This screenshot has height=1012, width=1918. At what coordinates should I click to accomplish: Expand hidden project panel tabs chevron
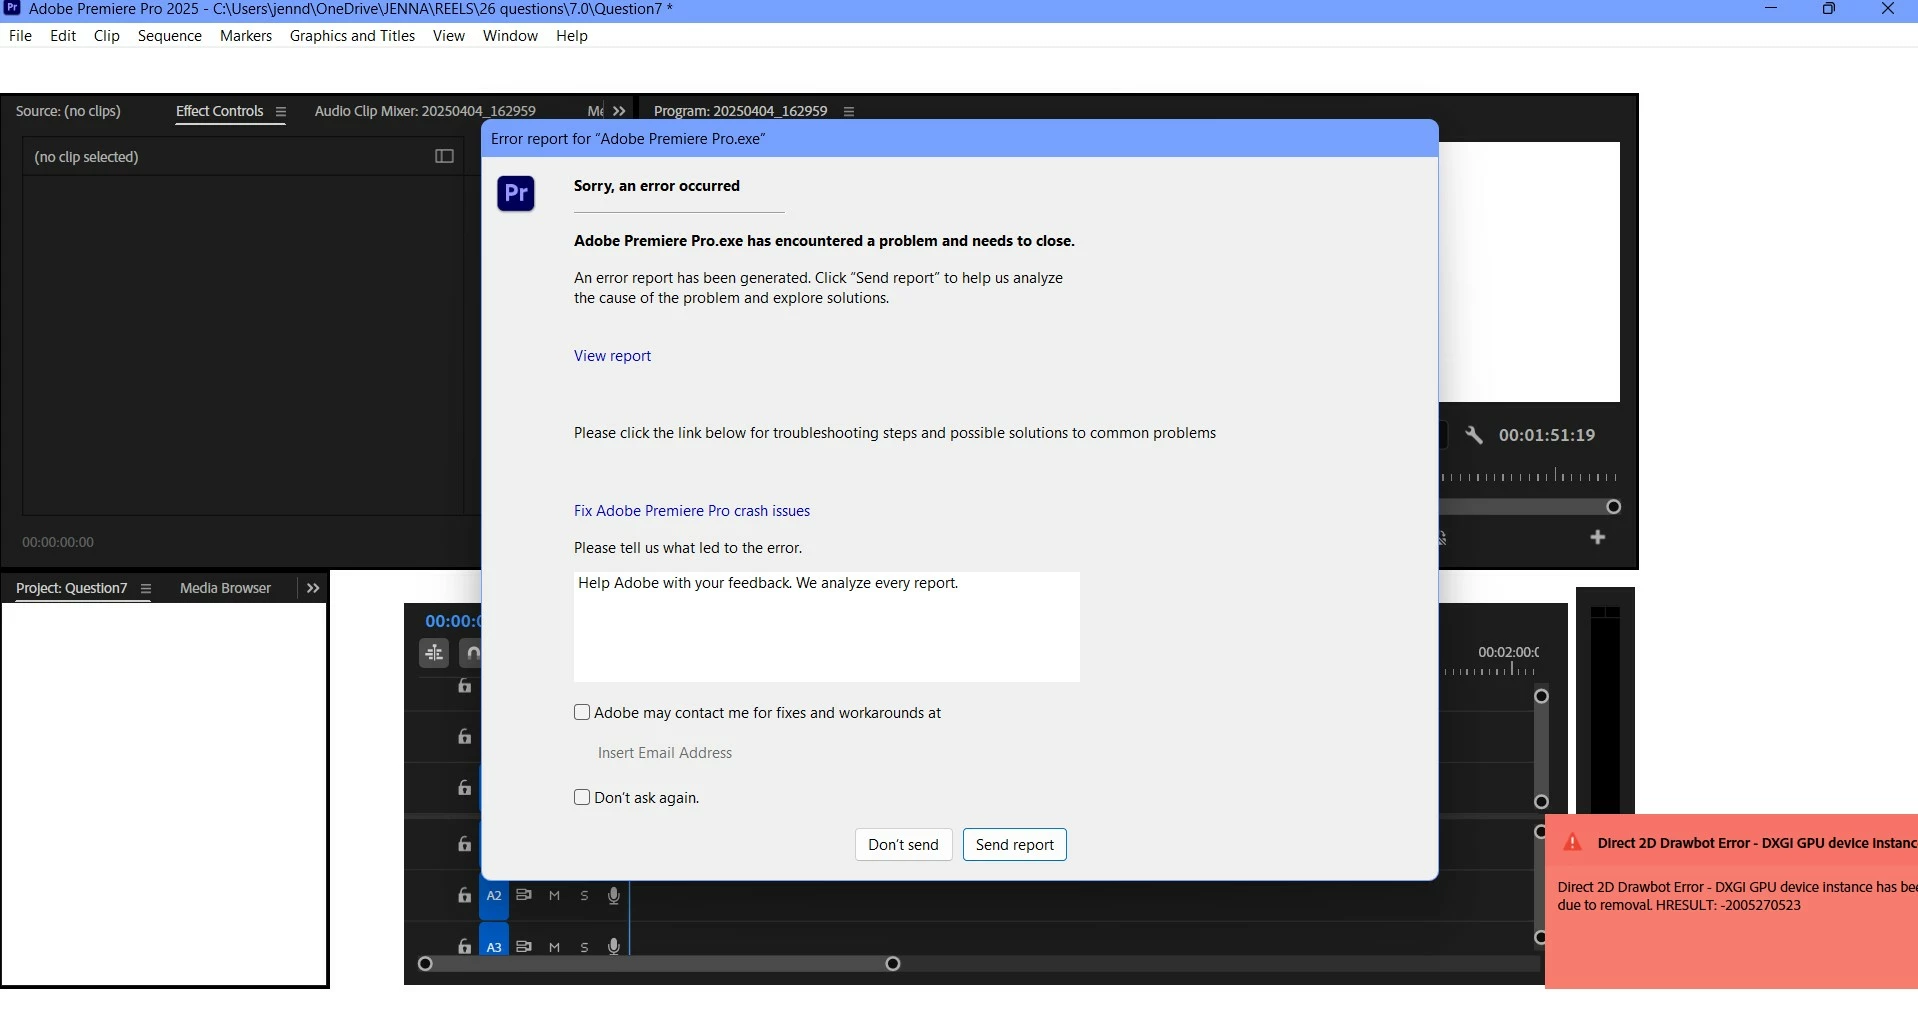[x=313, y=589]
